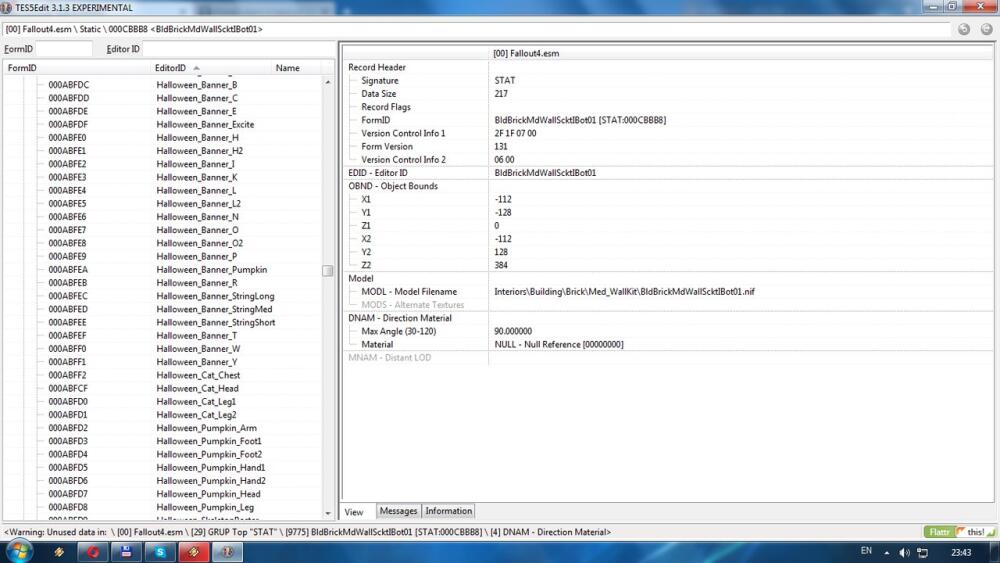The image size is (1000, 563).
Task: Click the tree scrollbar down arrow
Action: click(328, 513)
